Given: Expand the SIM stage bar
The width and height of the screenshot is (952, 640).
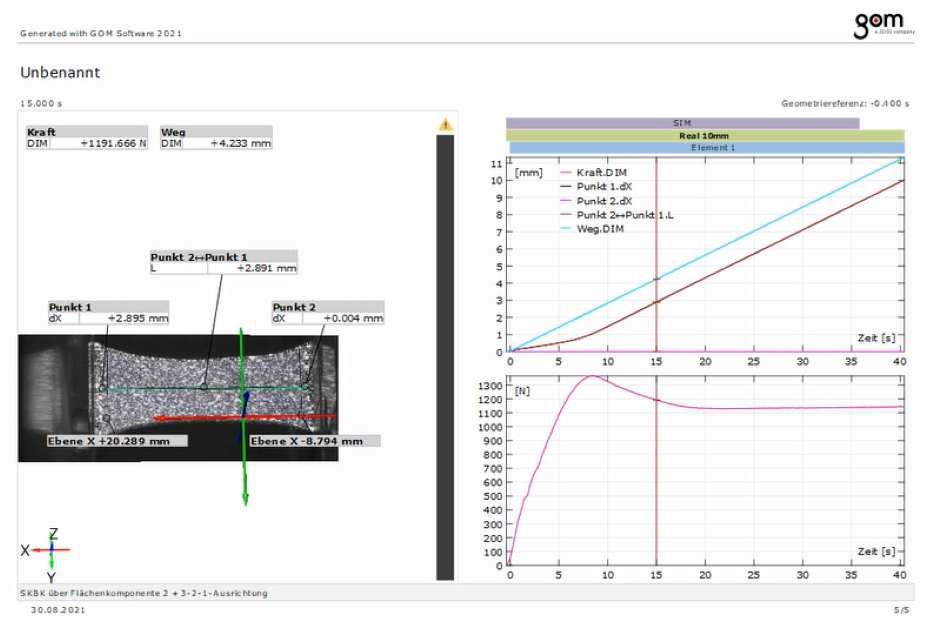Looking at the screenshot, I should (x=683, y=122).
